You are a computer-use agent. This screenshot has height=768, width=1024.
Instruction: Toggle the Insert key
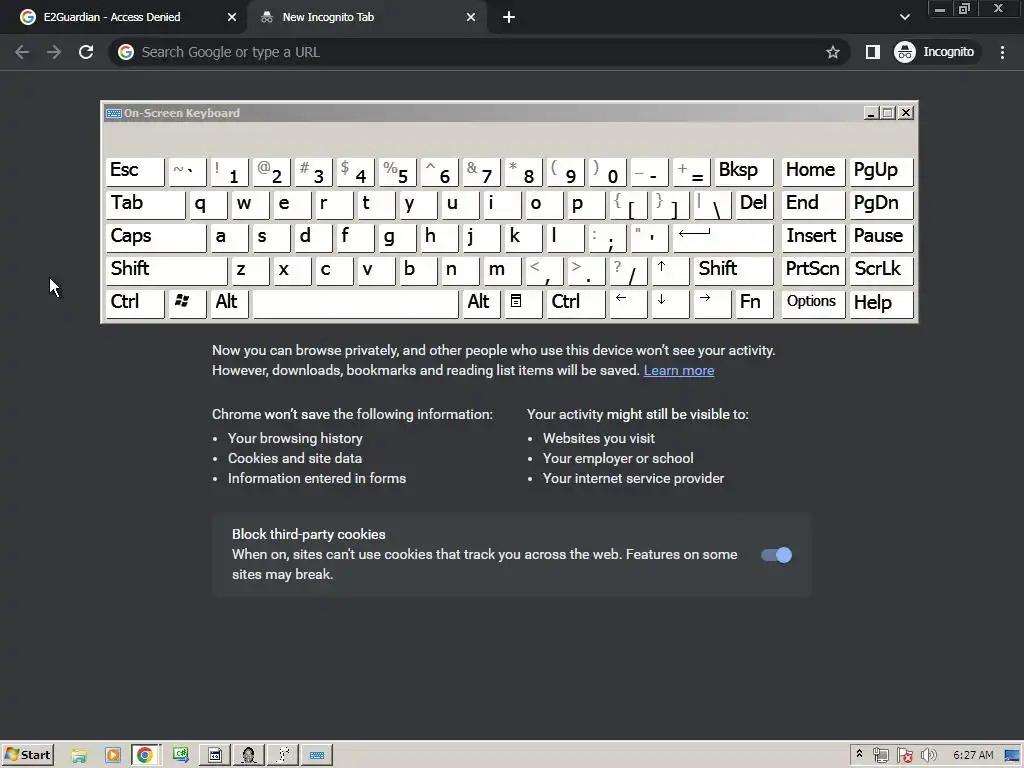pos(813,237)
